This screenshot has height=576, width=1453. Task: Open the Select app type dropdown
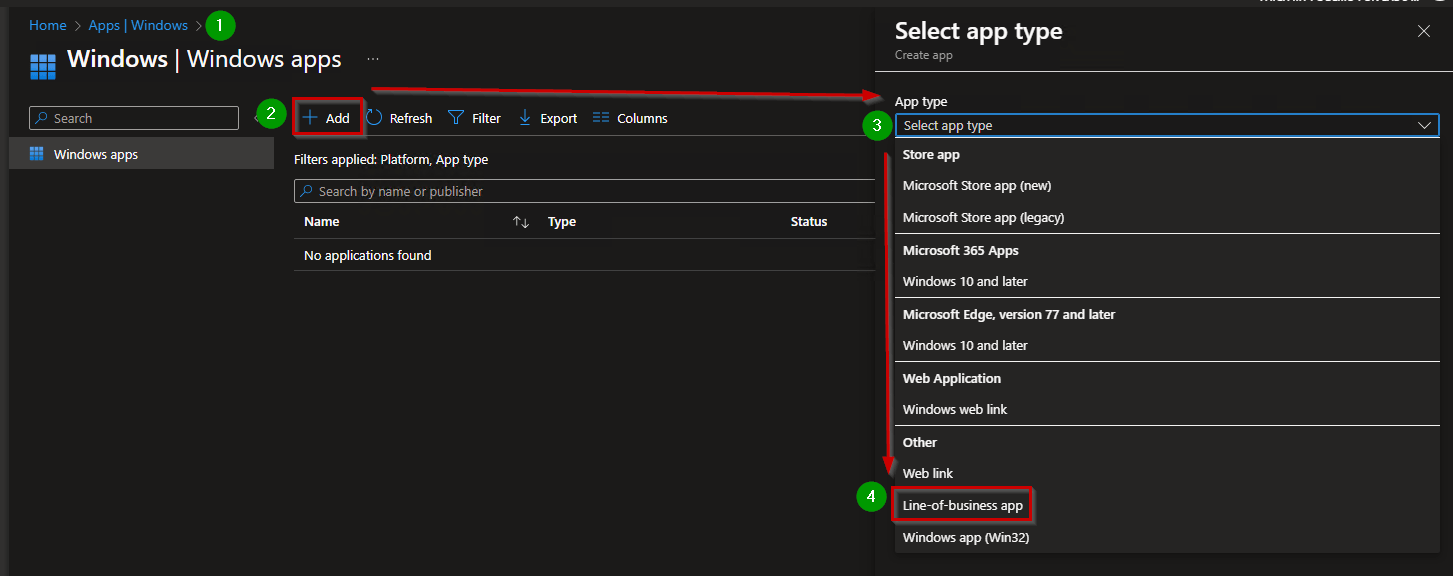(1167, 125)
